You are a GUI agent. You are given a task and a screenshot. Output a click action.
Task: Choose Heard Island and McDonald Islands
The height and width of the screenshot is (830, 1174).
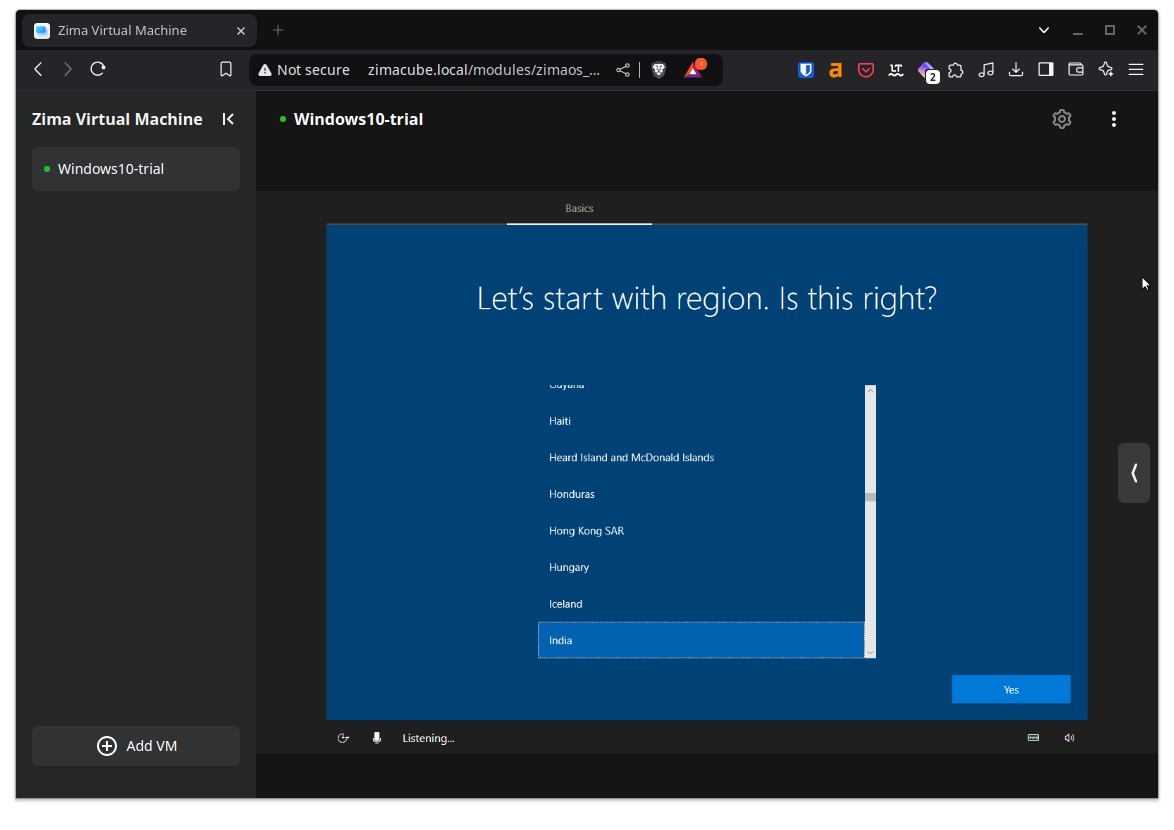[x=701, y=457]
